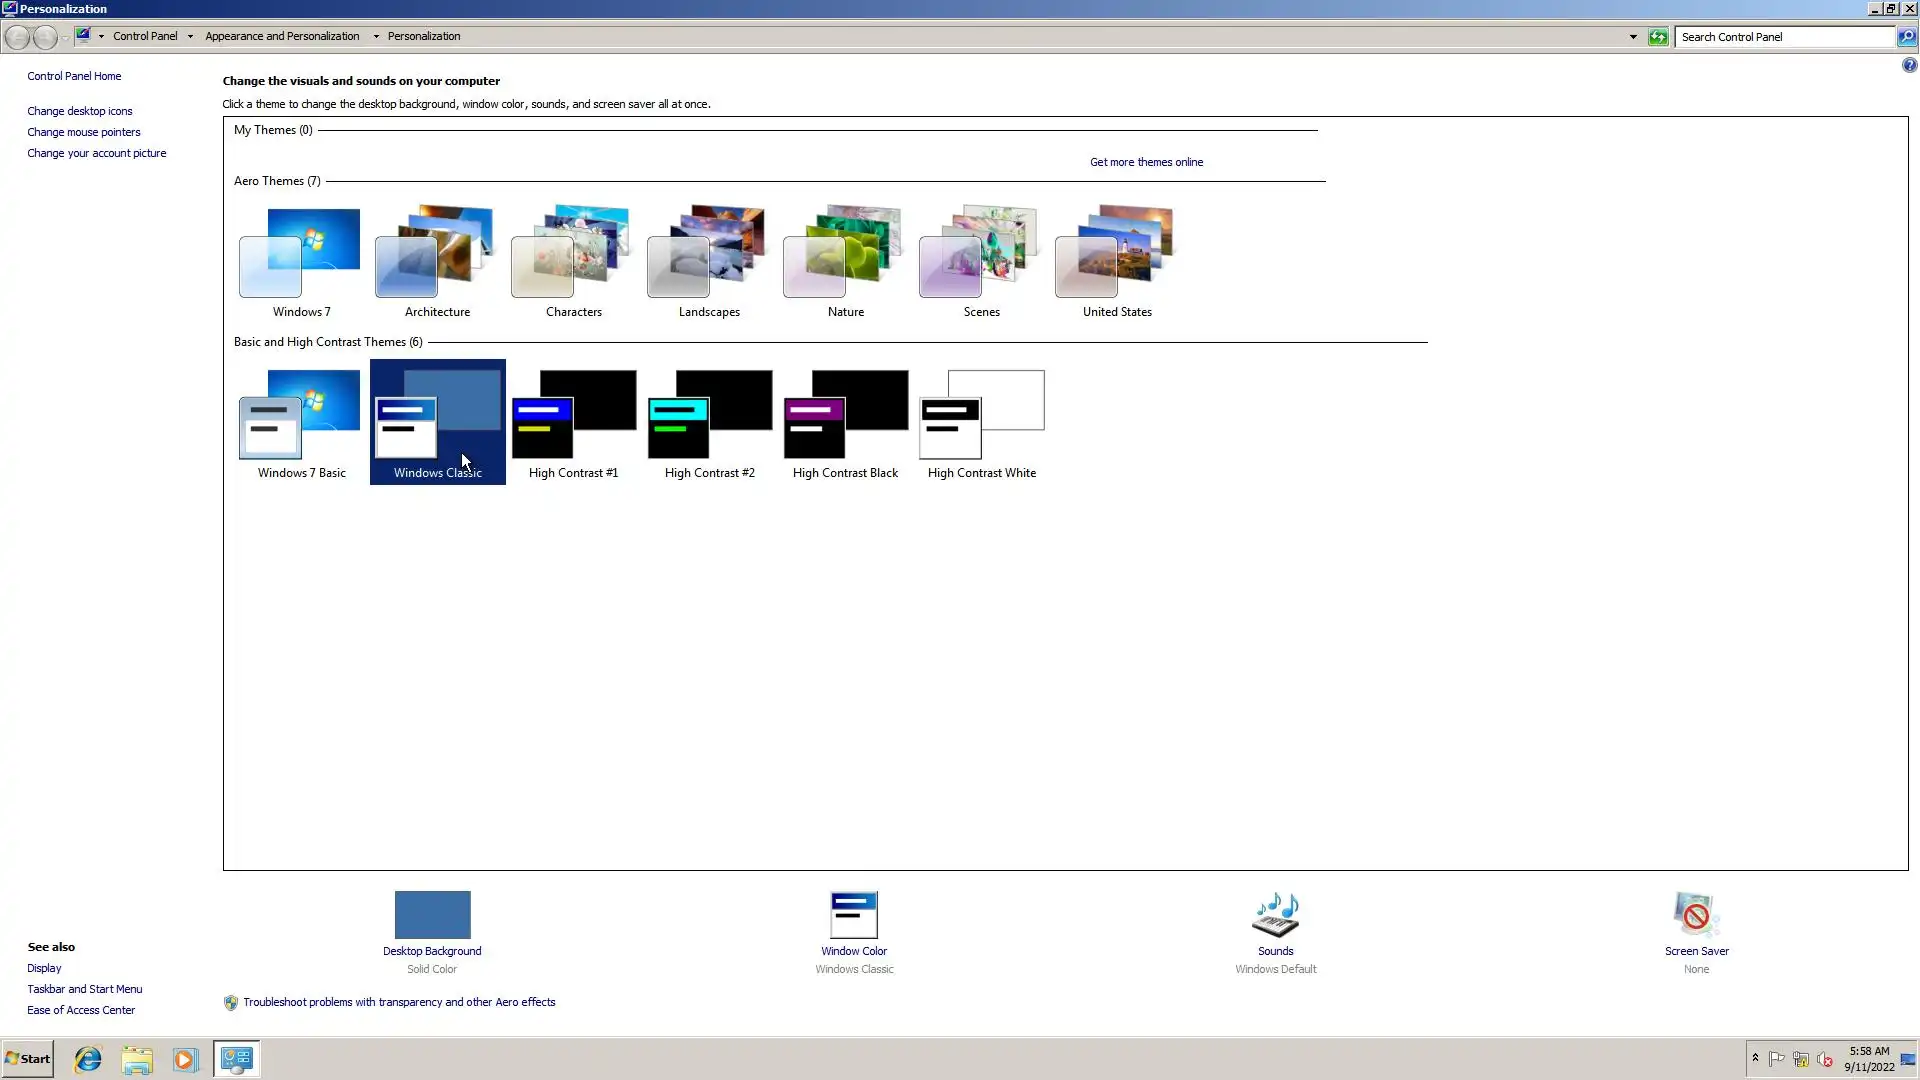This screenshot has width=1920, height=1080.
Task: Select the High Contrast #2 theme
Action: [x=709, y=420]
